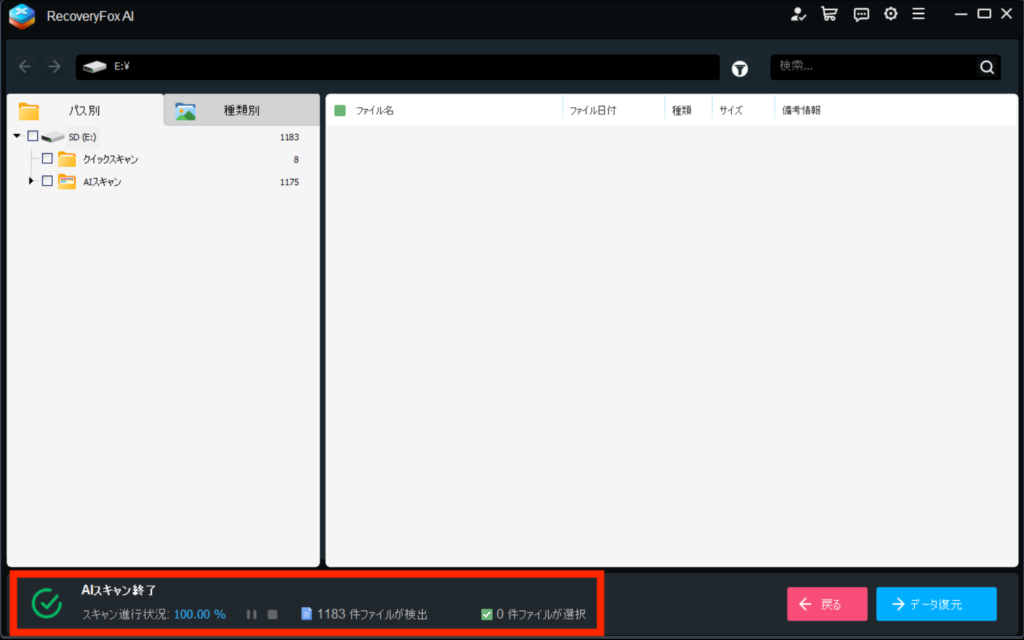This screenshot has width=1024, height=640.
Task: Stop the scan with stop button
Action: (x=272, y=614)
